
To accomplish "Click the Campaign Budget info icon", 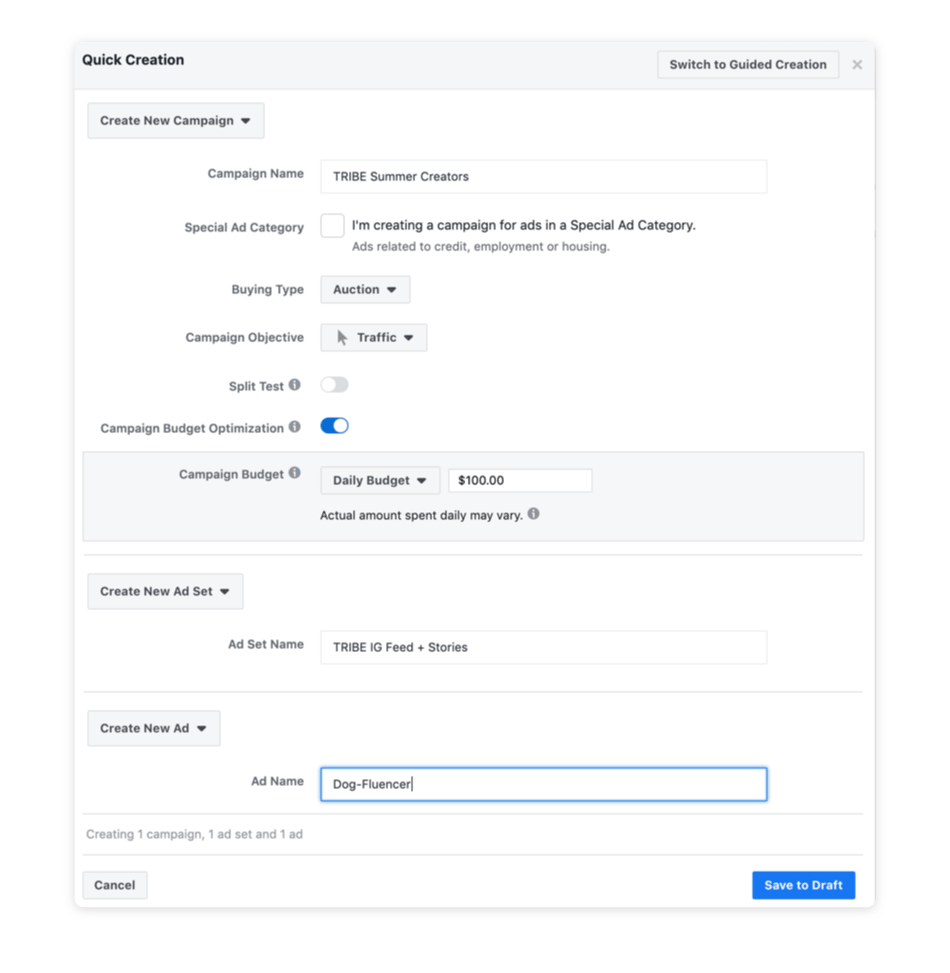I will point(295,473).
